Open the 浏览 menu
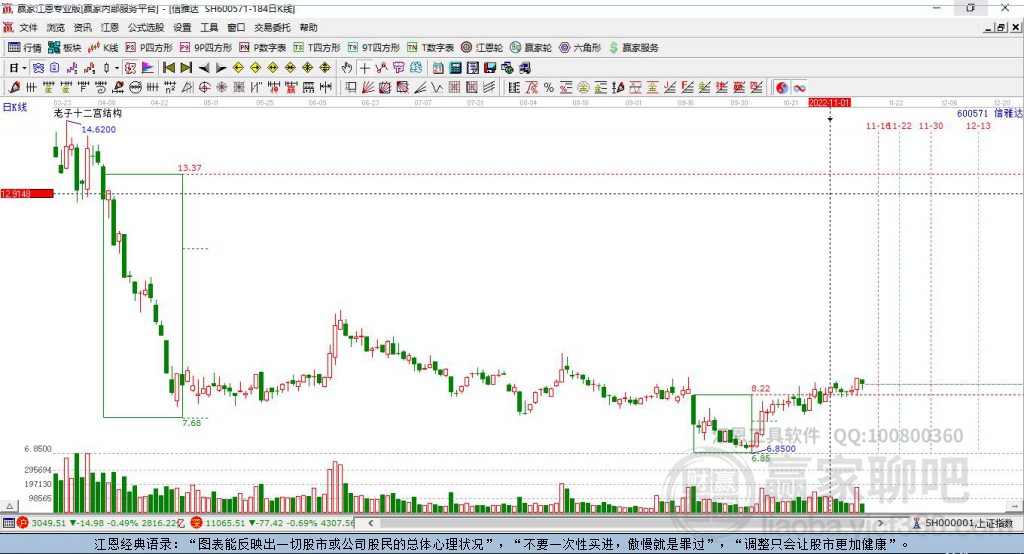 (56, 27)
